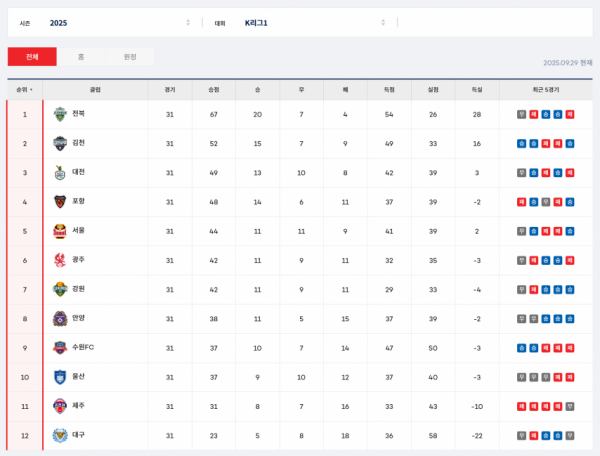The image size is (600, 456).
Task: Click 포항's first recent-match result badge
Action: (x=521, y=202)
